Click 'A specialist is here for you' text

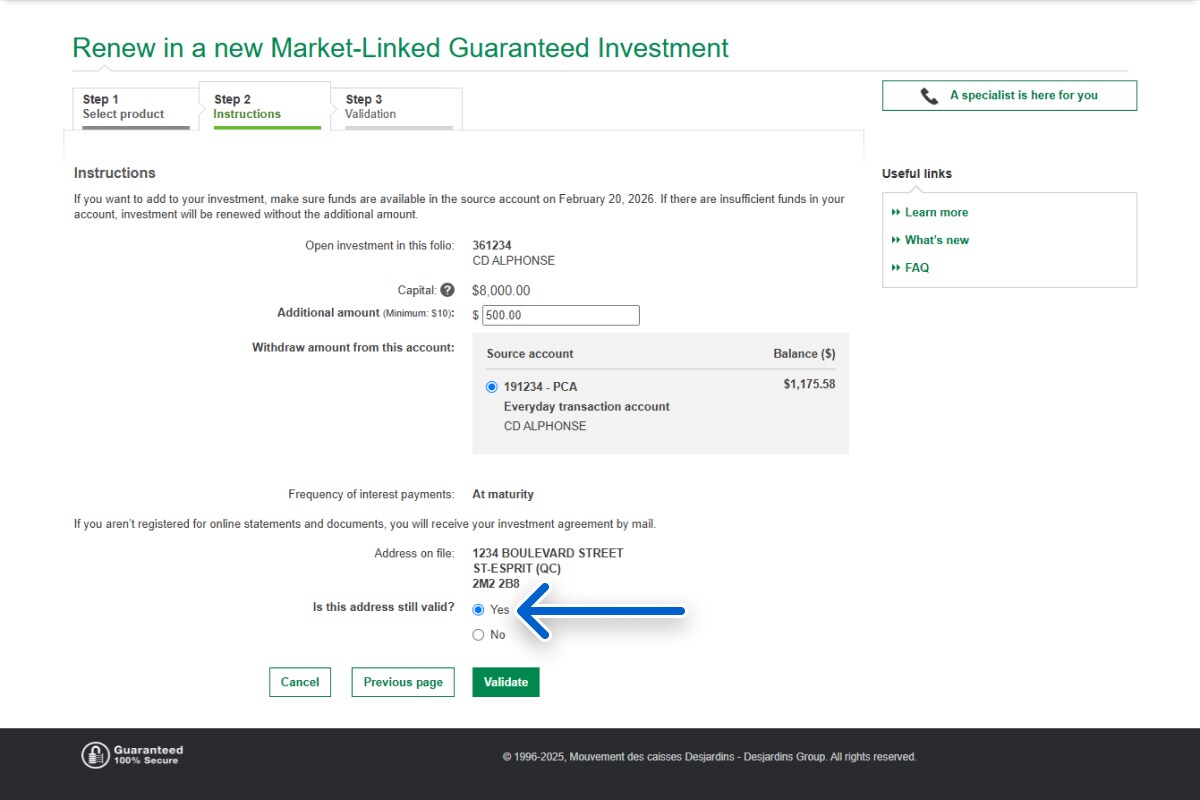pyautogui.click(x=1023, y=96)
